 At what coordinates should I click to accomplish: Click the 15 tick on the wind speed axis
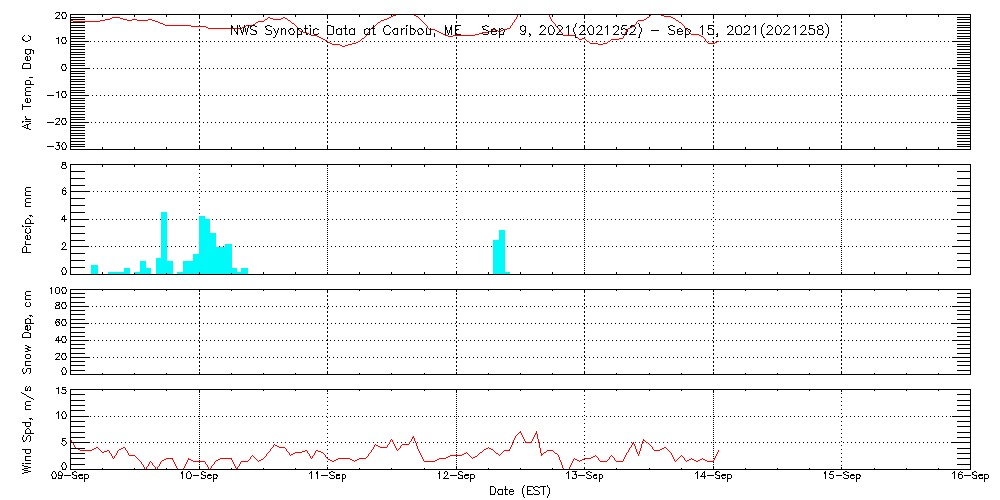pos(59,391)
